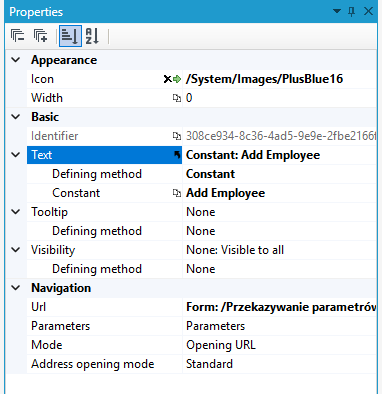Click the 'Form: /Przekazywanie parametrów' value
The width and height of the screenshot is (382, 394).
(281, 307)
